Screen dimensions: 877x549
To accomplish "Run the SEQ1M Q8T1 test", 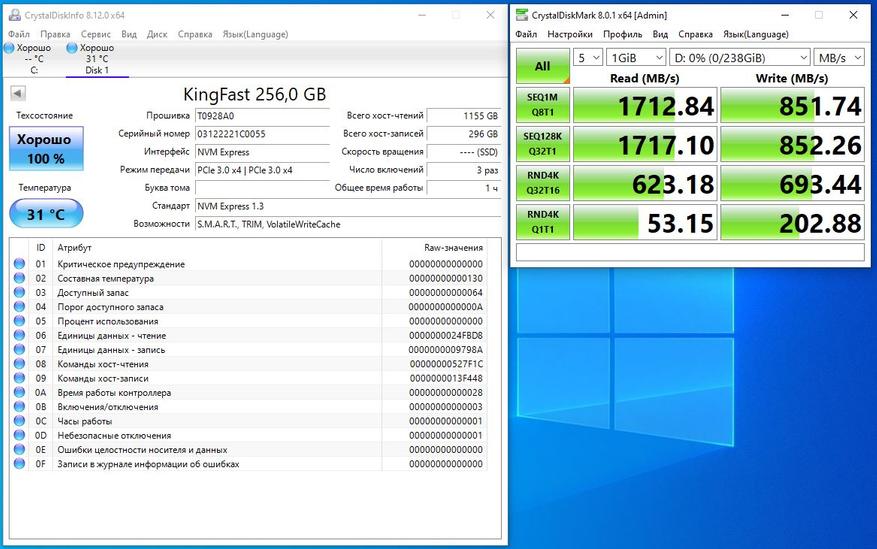I will 542,105.
